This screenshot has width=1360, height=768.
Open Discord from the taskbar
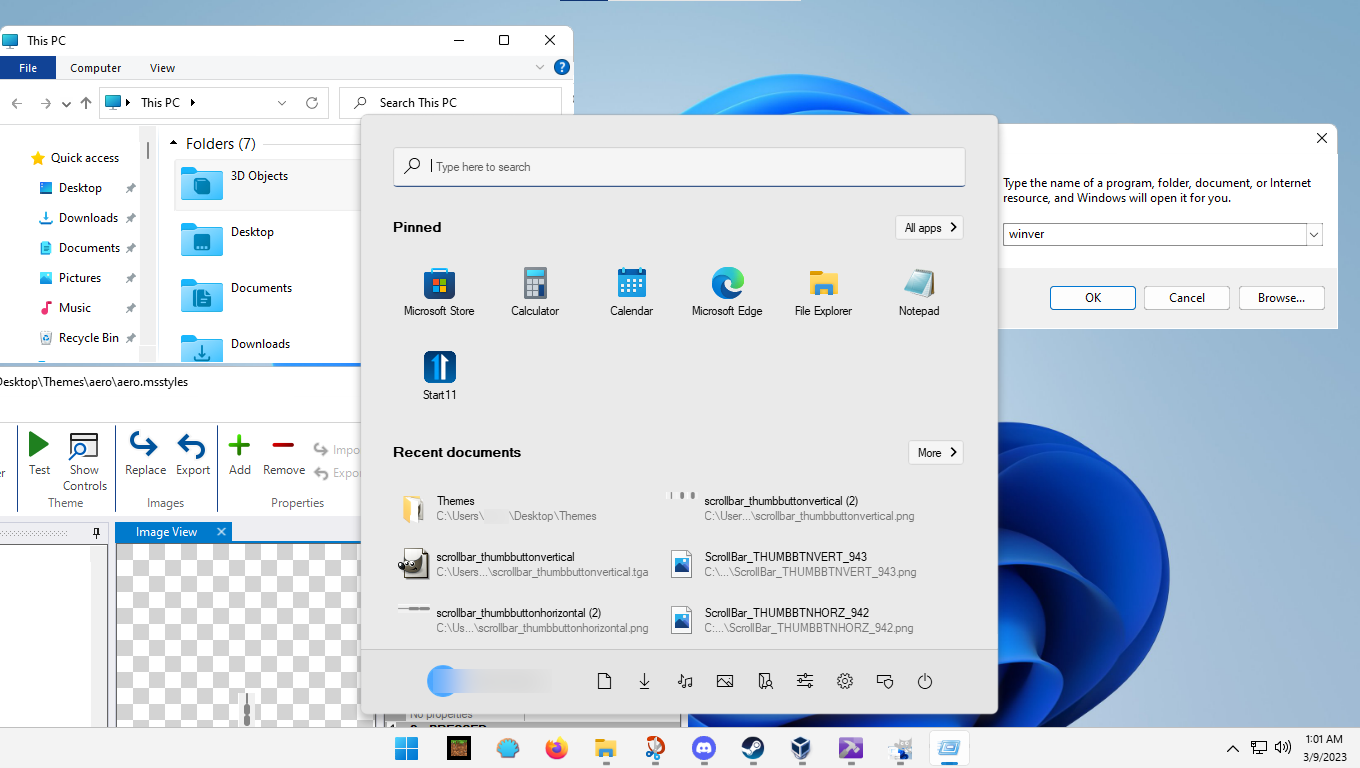click(x=703, y=748)
